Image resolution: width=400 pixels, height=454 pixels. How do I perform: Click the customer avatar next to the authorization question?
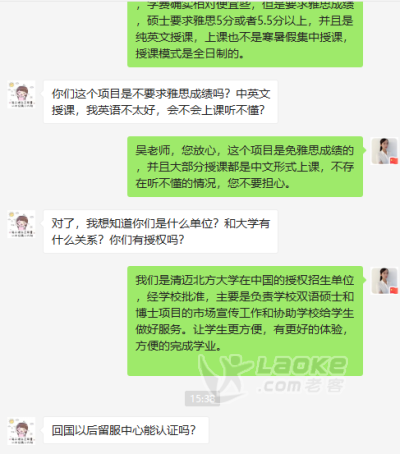tap(21, 224)
